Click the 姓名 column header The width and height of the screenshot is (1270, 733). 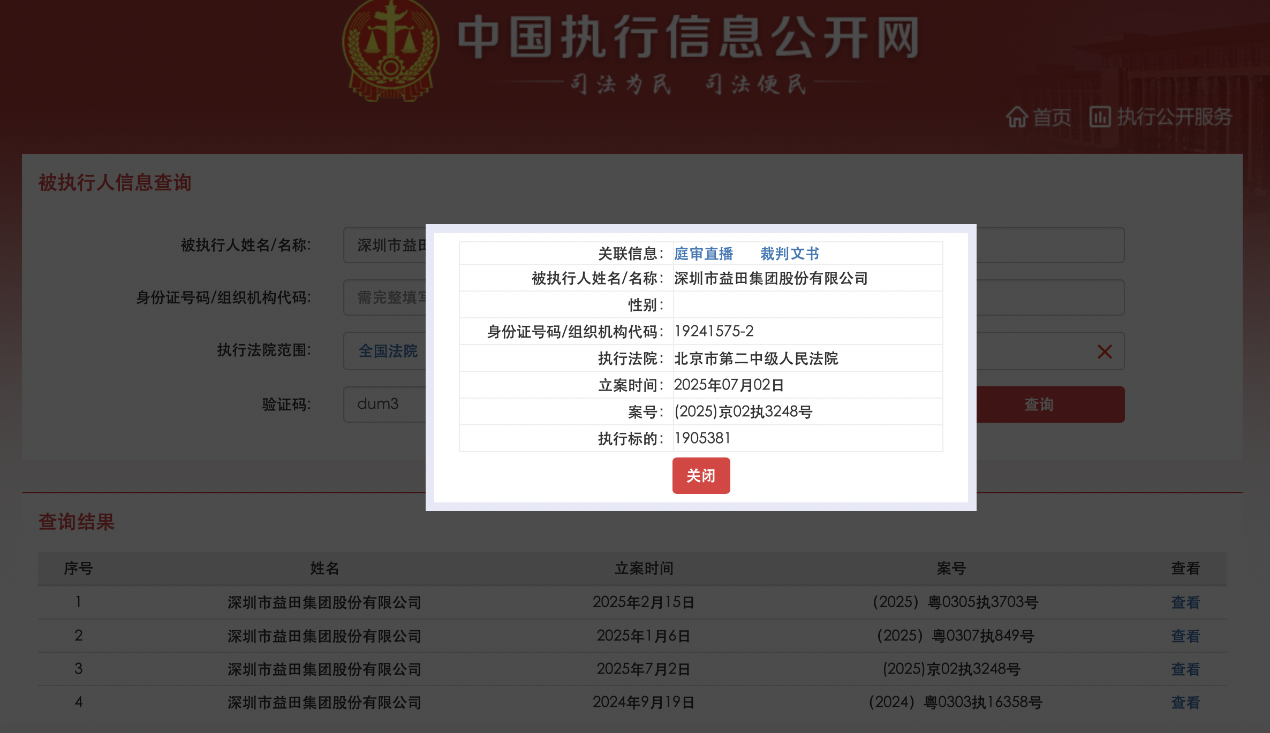[325, 569]
